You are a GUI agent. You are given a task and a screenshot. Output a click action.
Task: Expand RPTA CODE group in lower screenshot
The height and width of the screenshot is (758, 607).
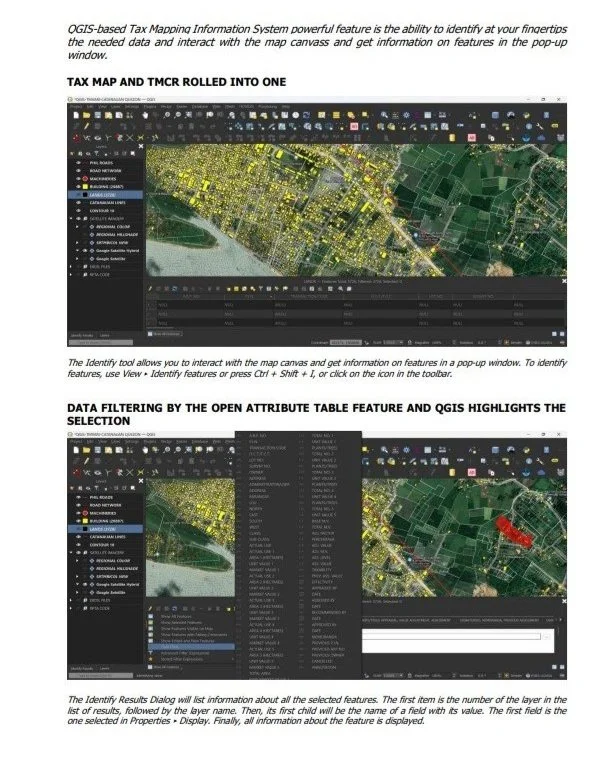[72, 608]
